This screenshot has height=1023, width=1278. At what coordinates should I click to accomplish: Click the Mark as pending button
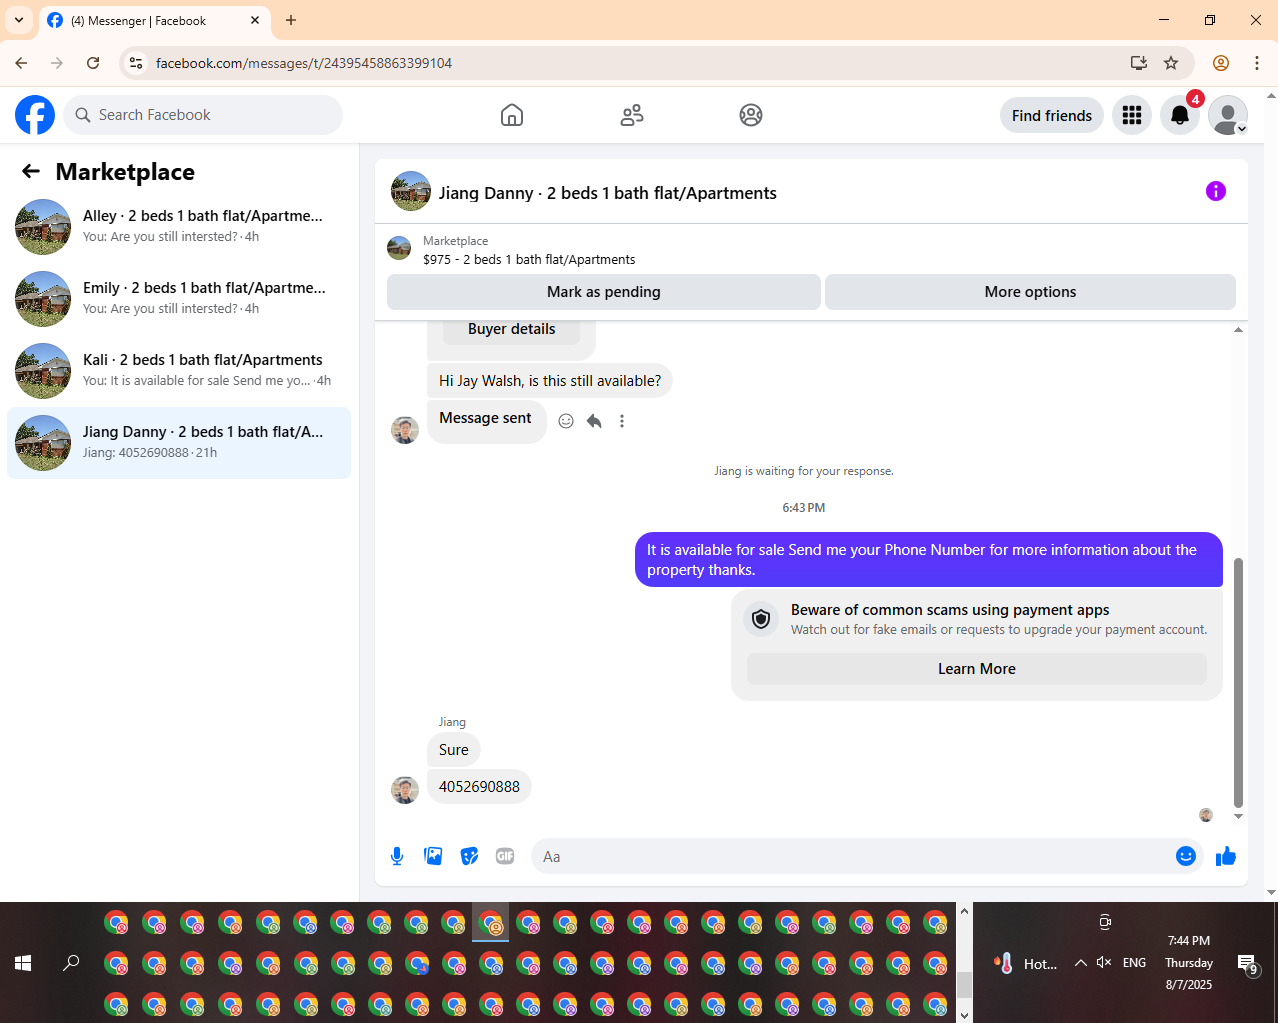tap(604, 292)
